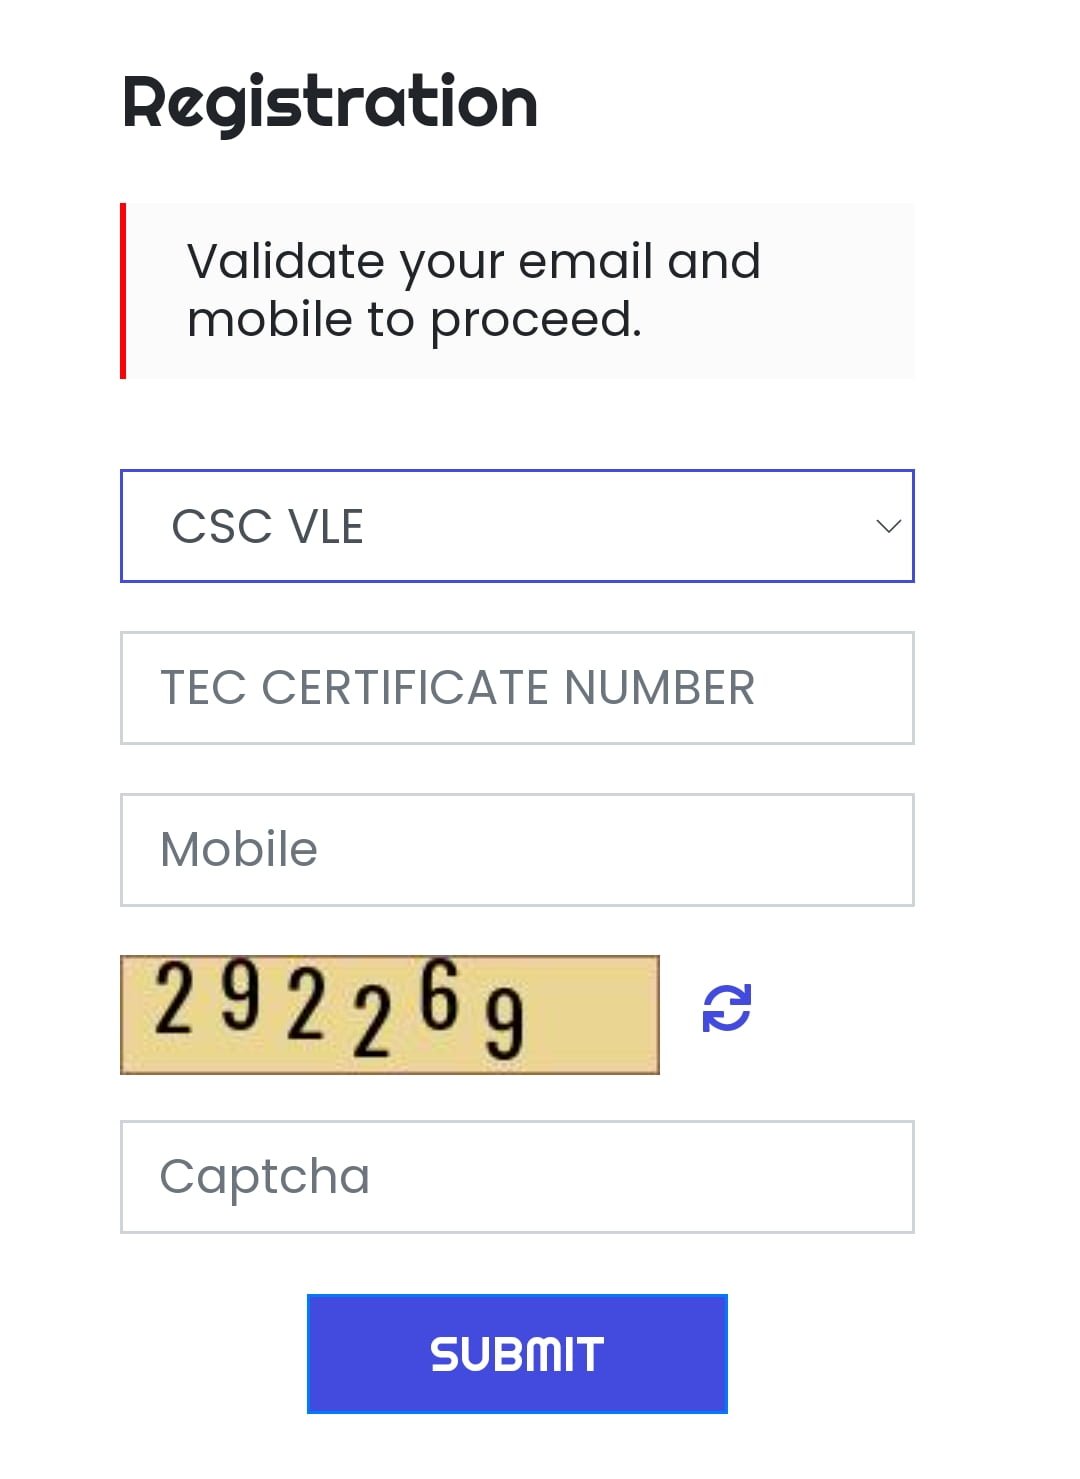
Task: Click the Captcha placeholder text
Action: [265, 1177]
